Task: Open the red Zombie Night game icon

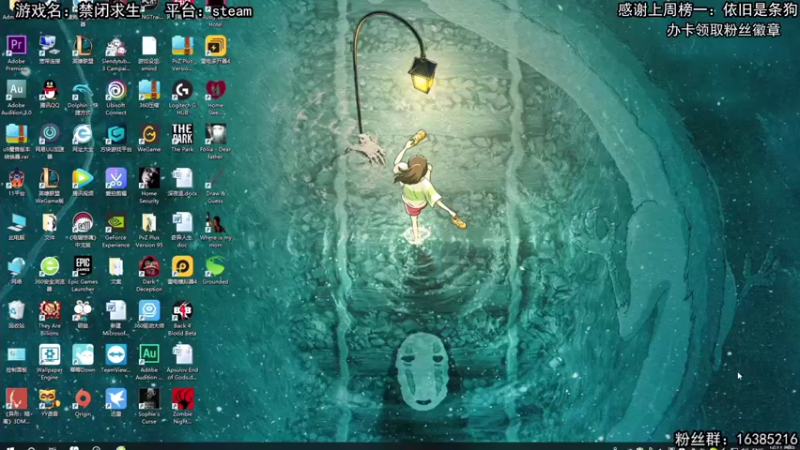Action: [182, 399]
